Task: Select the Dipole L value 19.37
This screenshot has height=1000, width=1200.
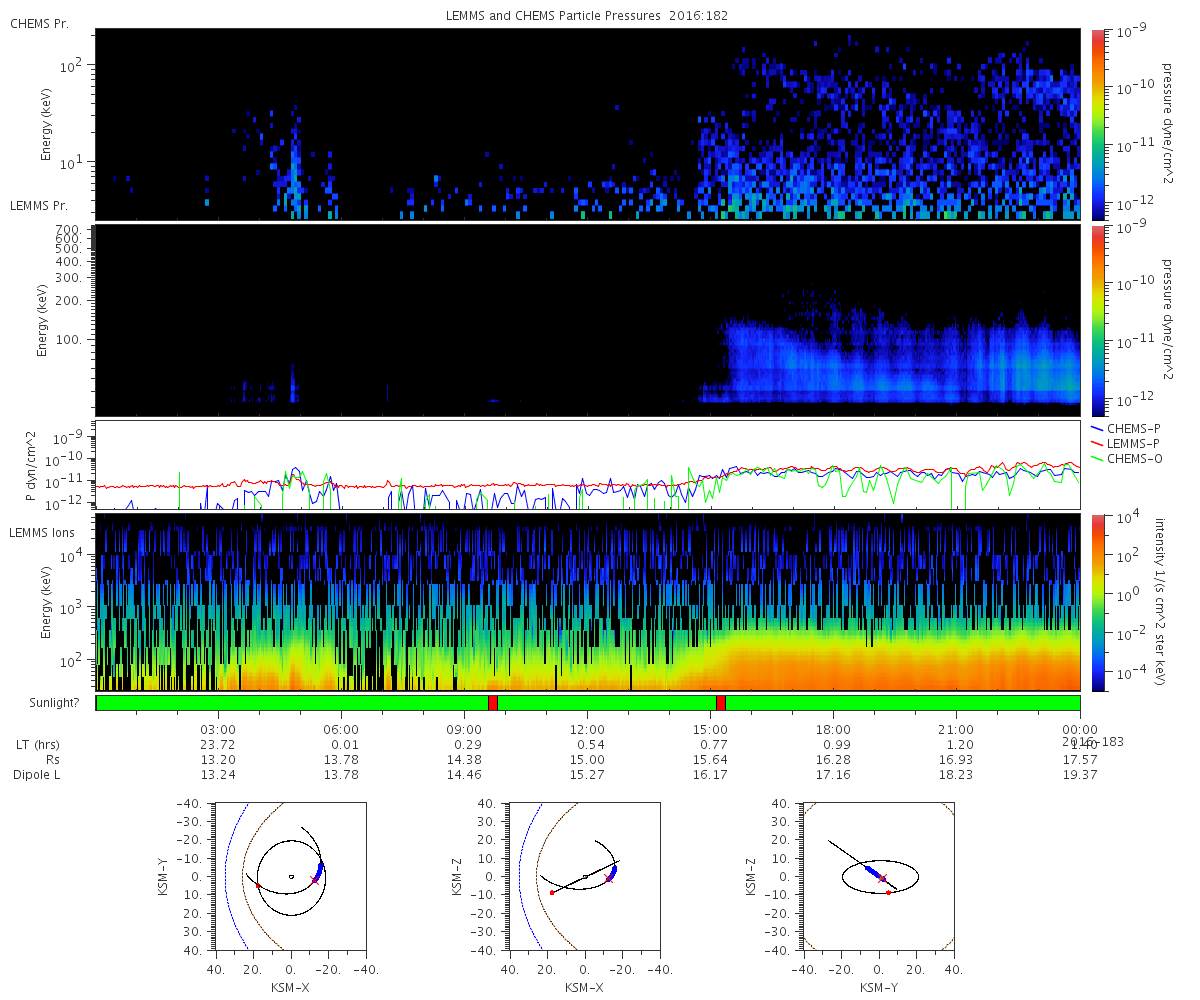Action: pyautogui.click(x=1080, y=775)
